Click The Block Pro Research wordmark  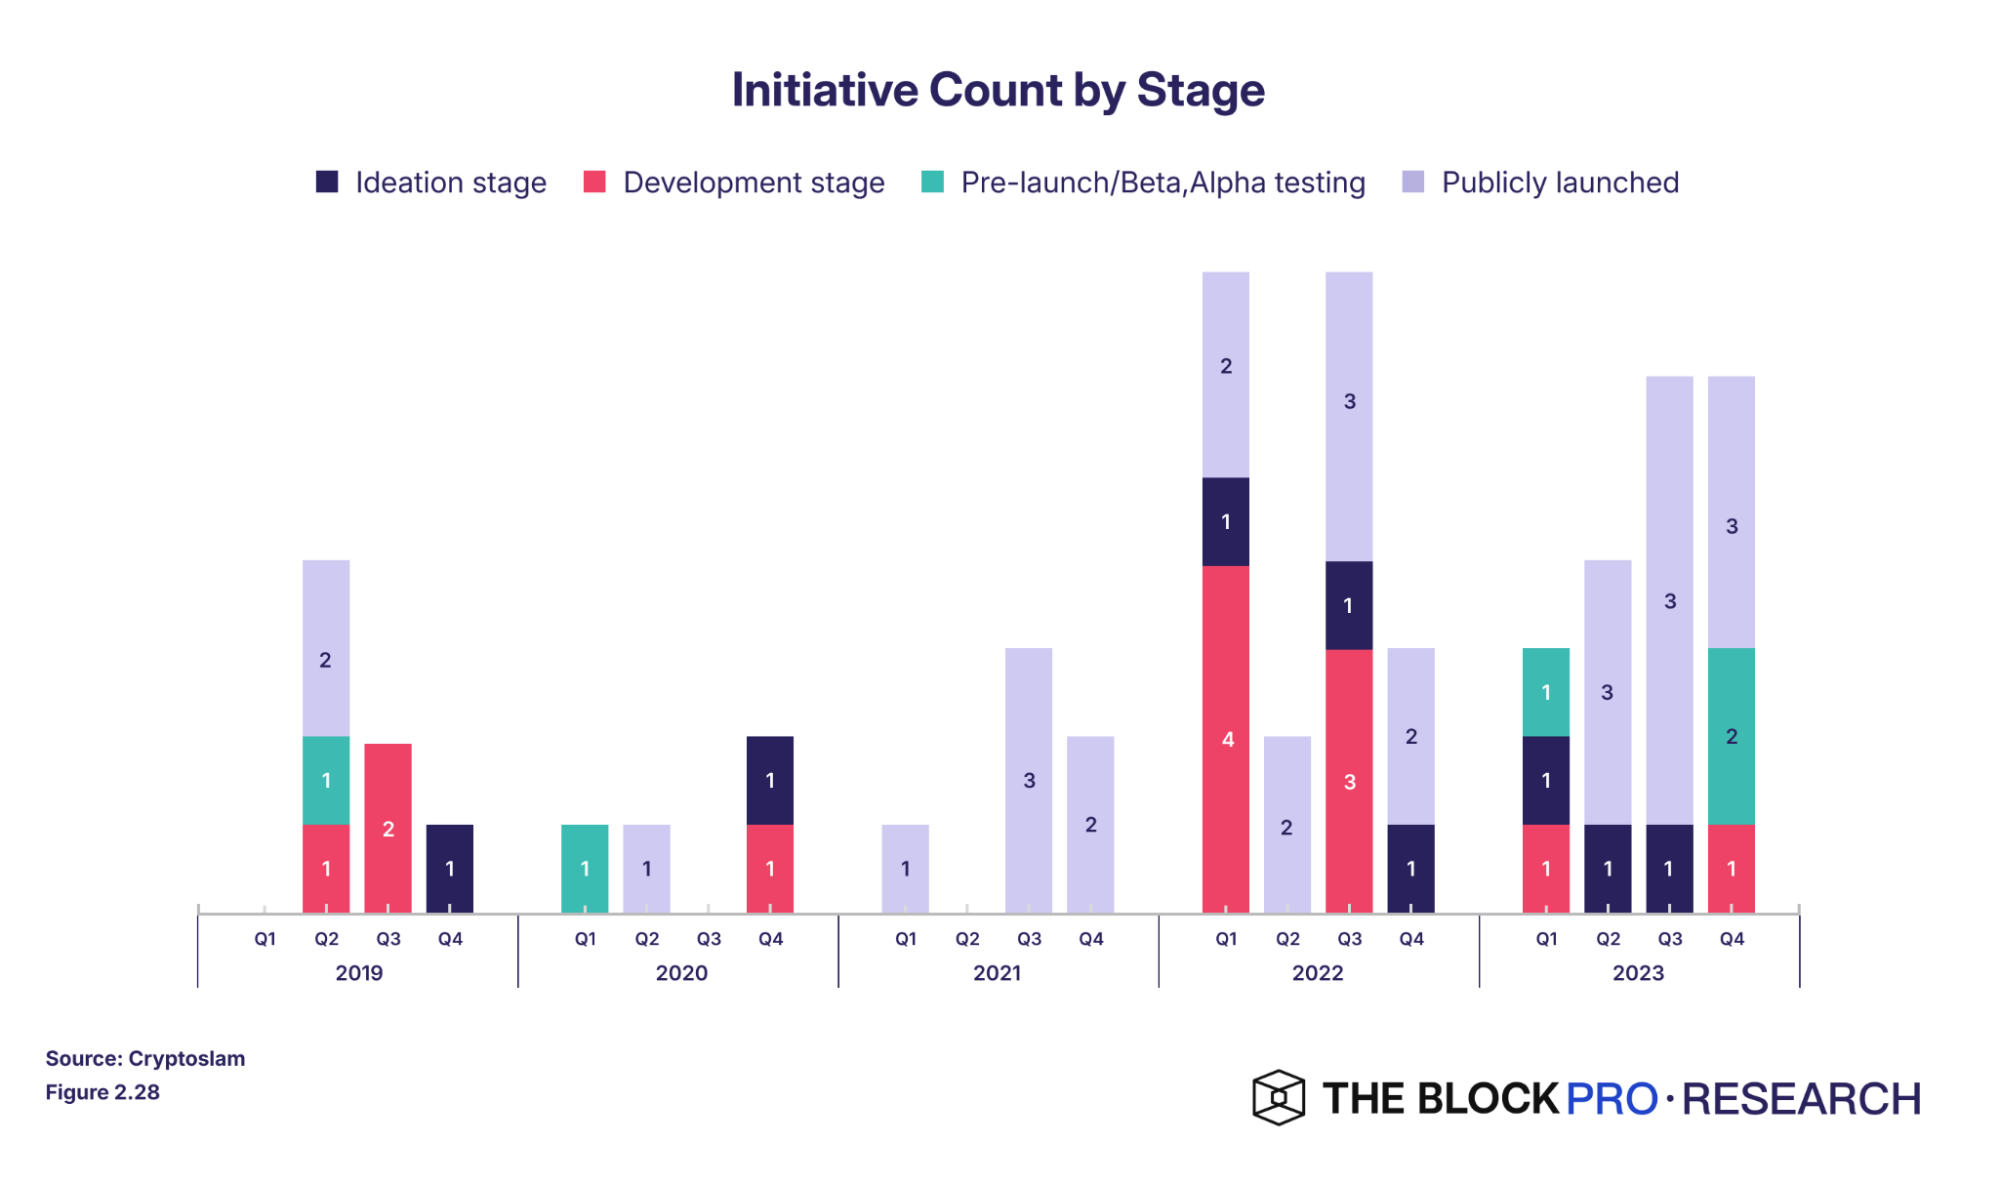tap(1620, 1098)
